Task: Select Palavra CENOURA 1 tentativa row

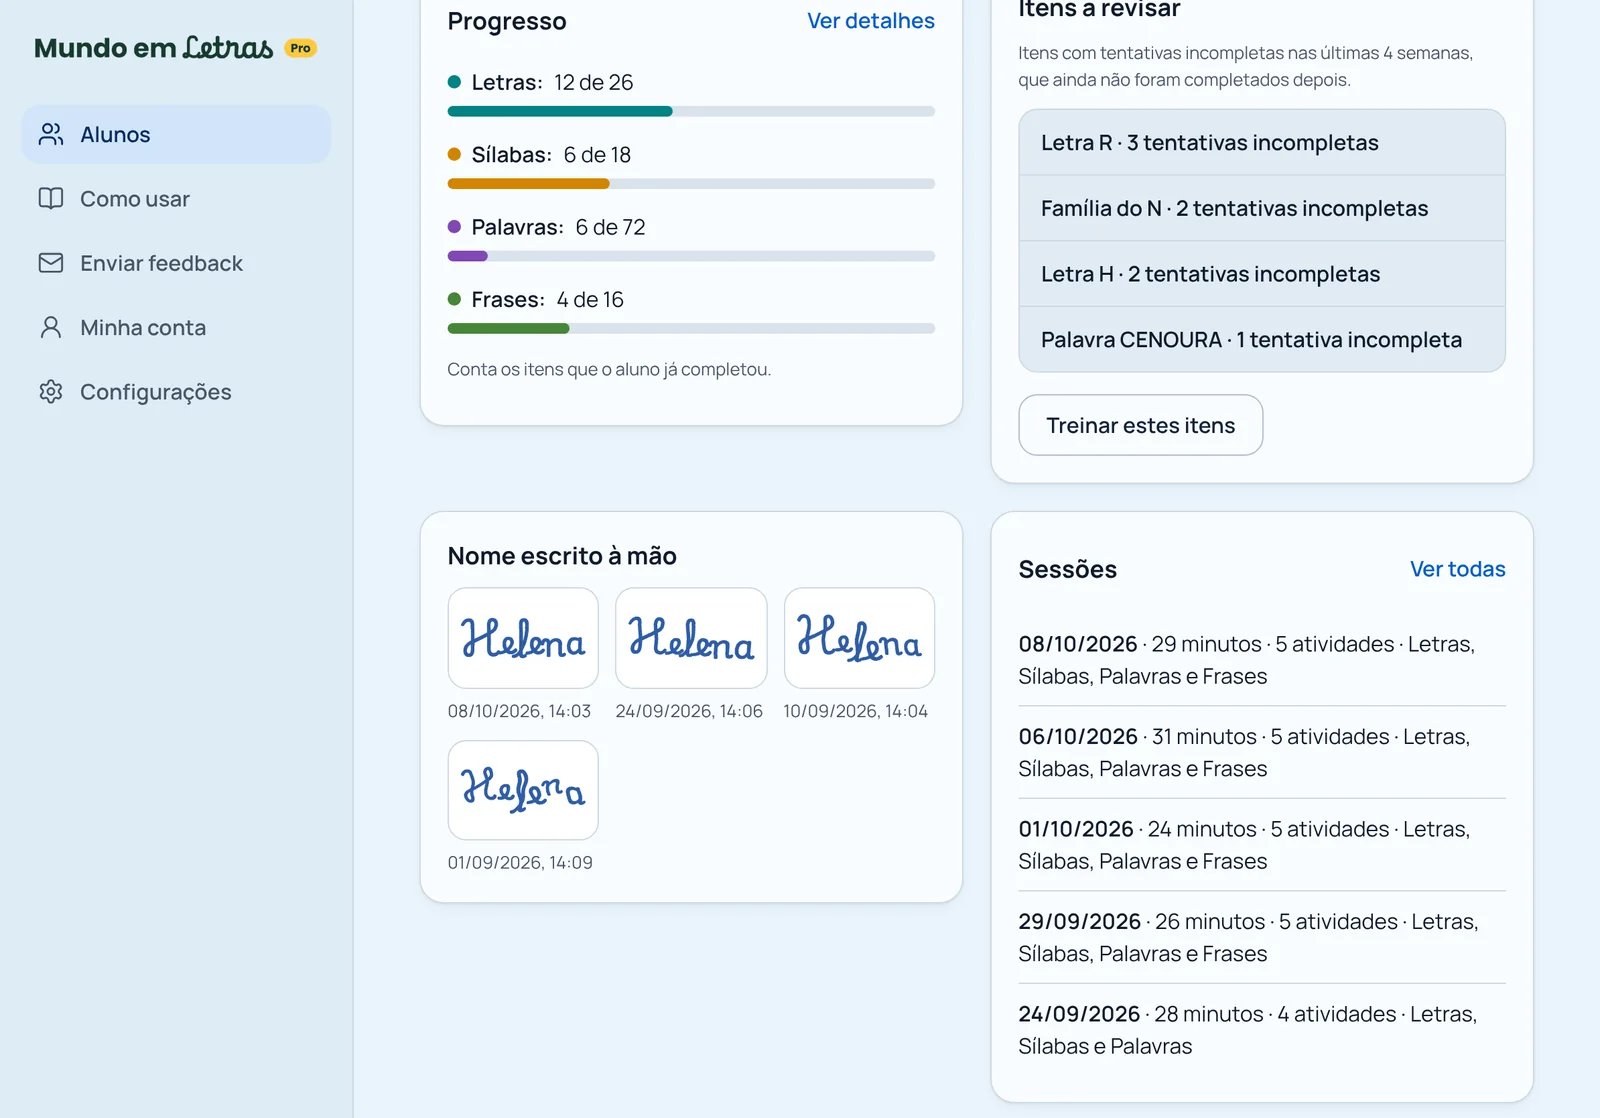Action: [1262, 339]
